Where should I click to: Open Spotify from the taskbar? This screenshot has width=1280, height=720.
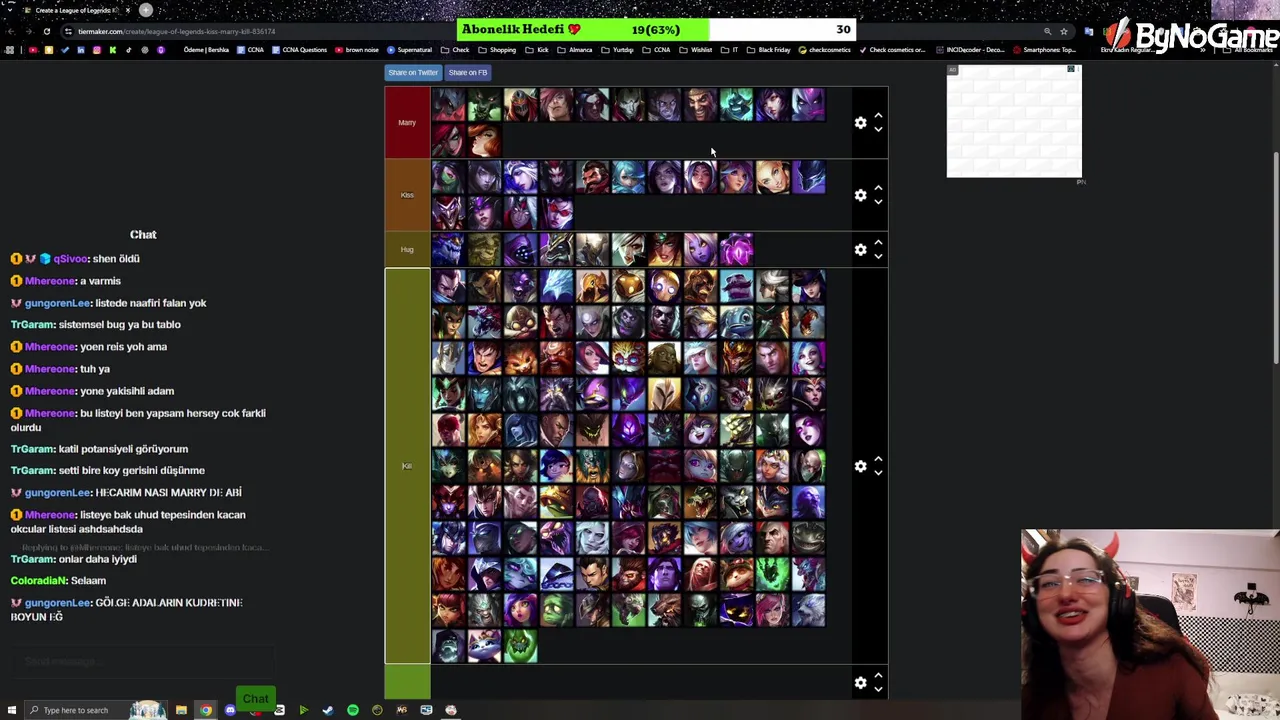click(352, 710)
